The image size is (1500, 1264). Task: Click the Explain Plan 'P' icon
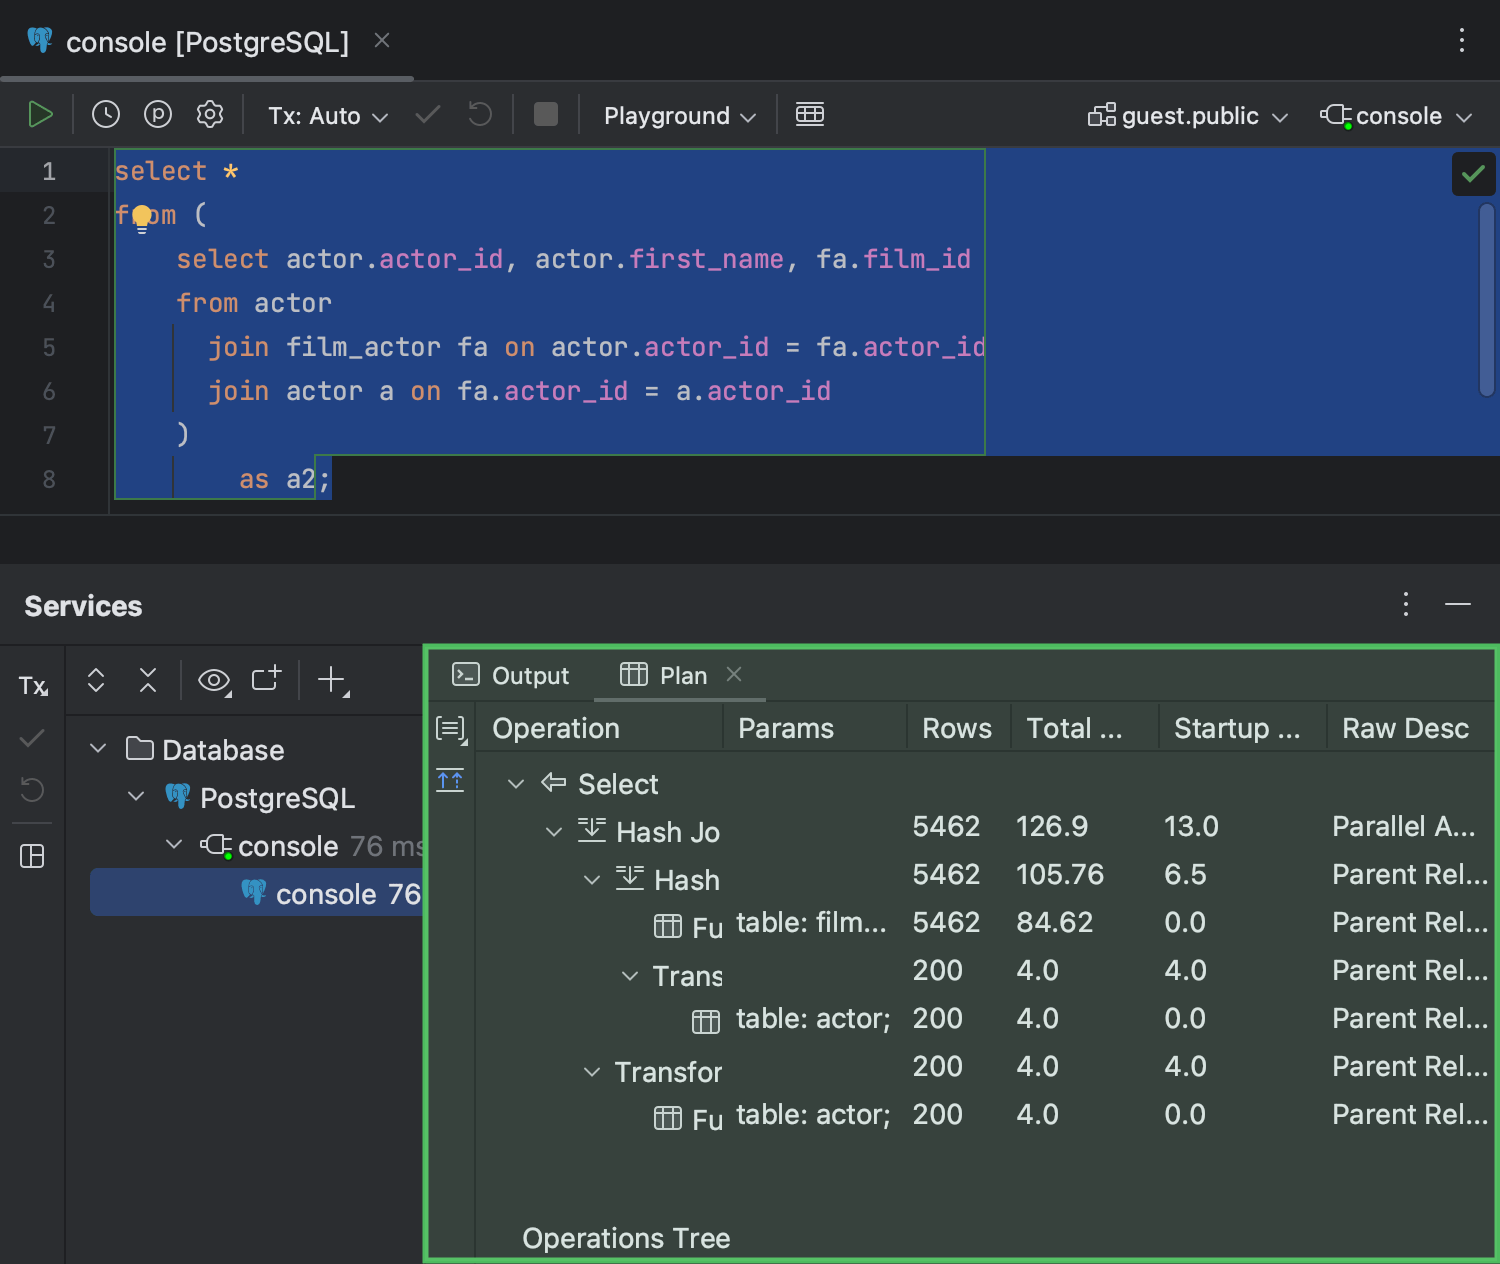(x=158, y=115)
